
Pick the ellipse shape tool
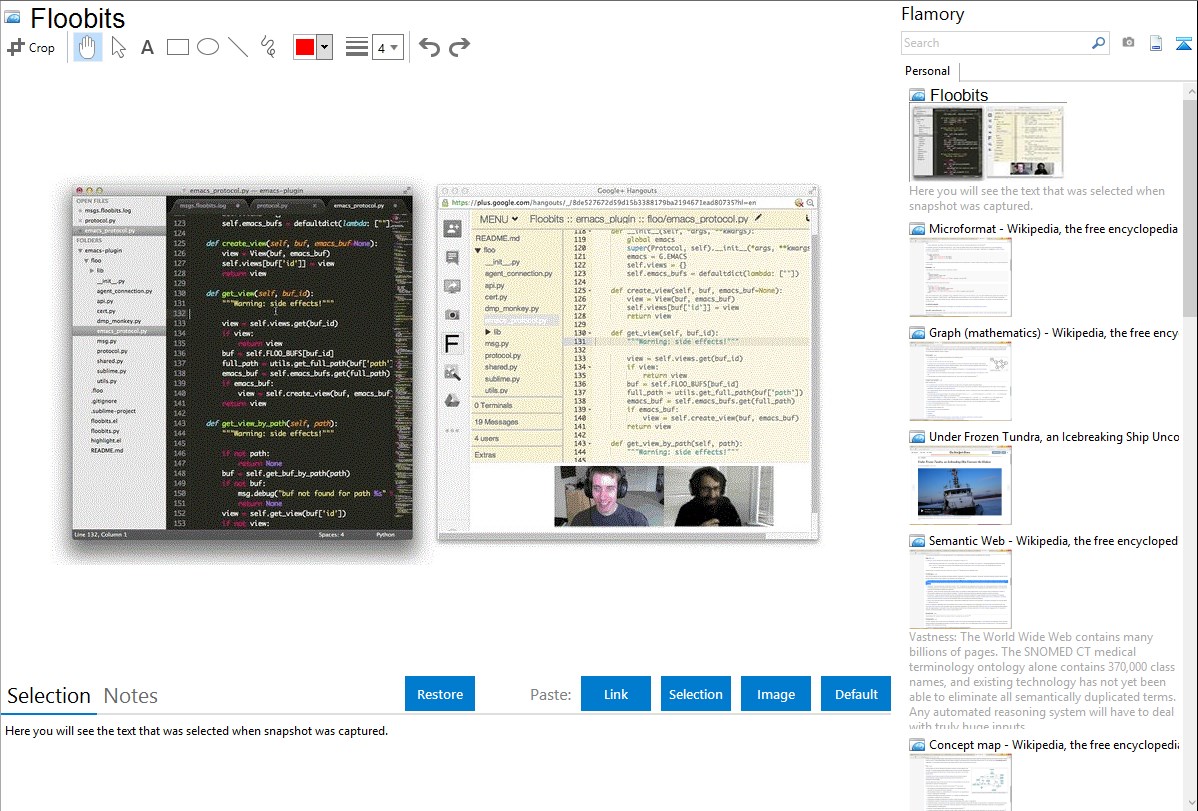coord(208,47)
